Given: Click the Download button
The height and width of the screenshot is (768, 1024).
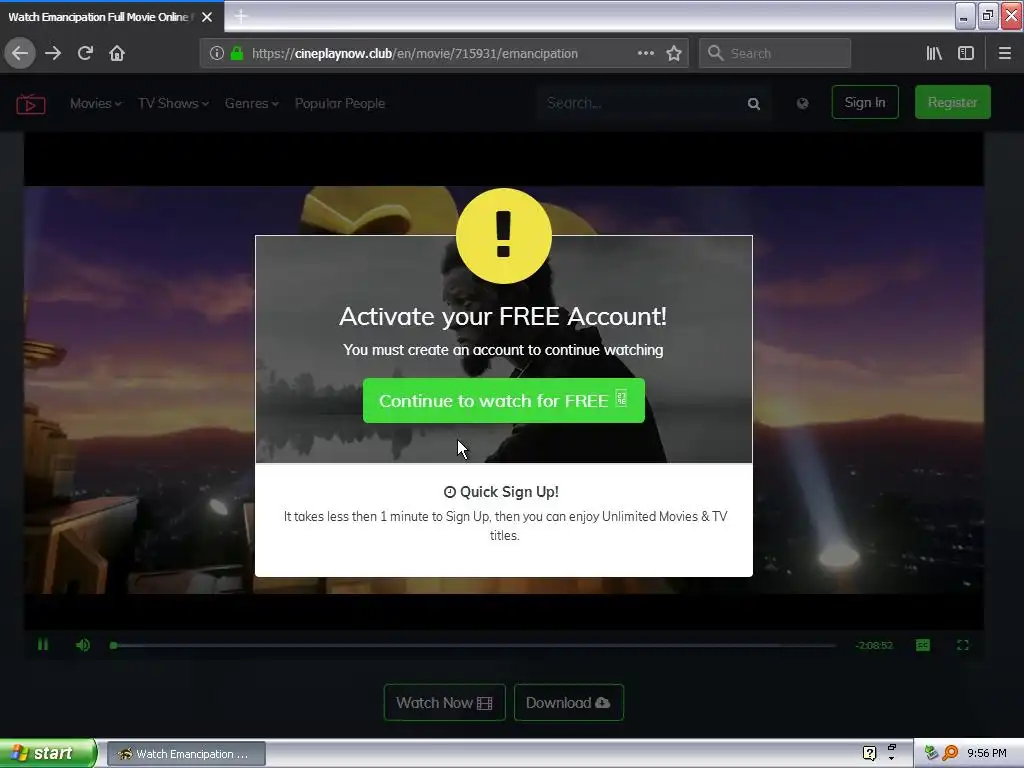Looking at the screenshot, I should [568, 703].
